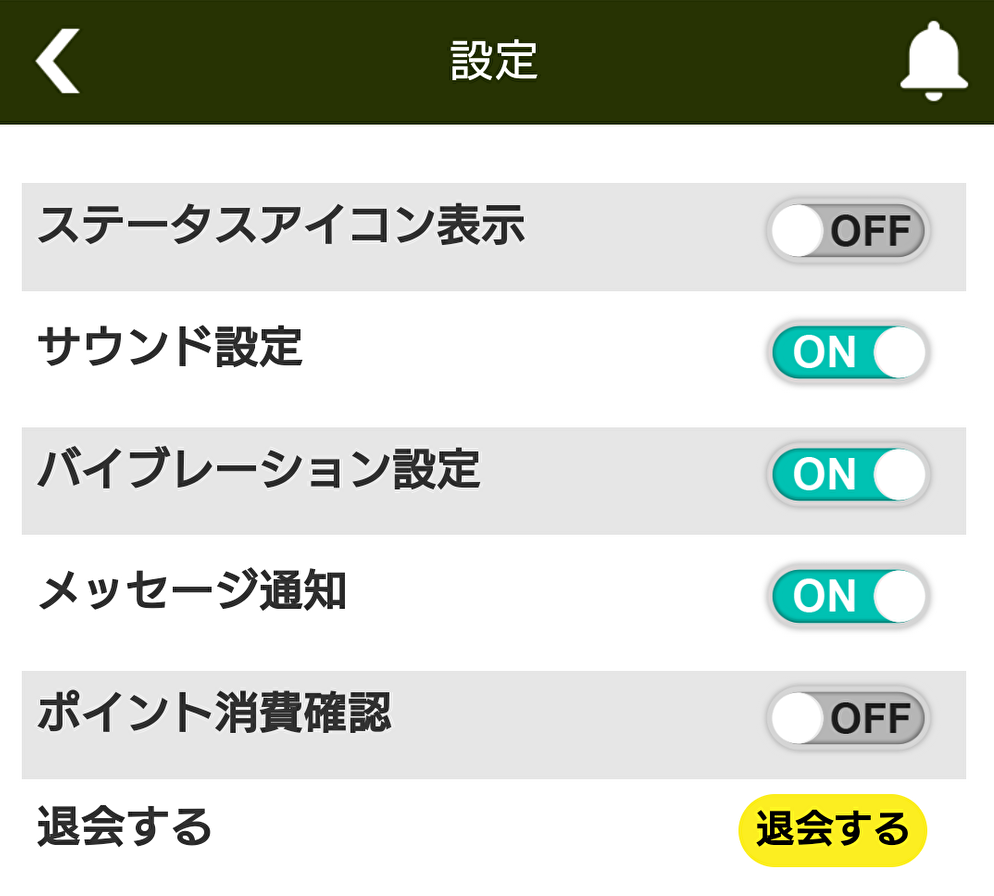Click the white knob of メッセージ通知 switch
The image size is (994, 896).
[899, 596]
